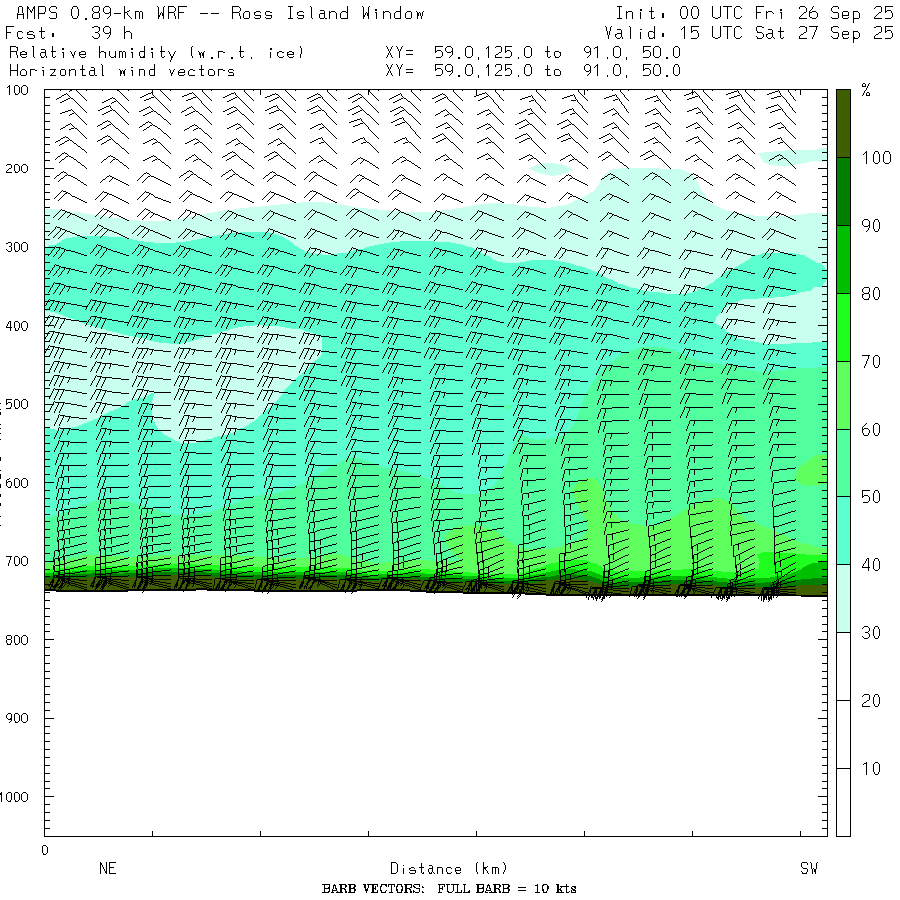Click the 600 pressure axis label
Image resolution: width=900 pixels, height=900 pixels.
(17, 483)
